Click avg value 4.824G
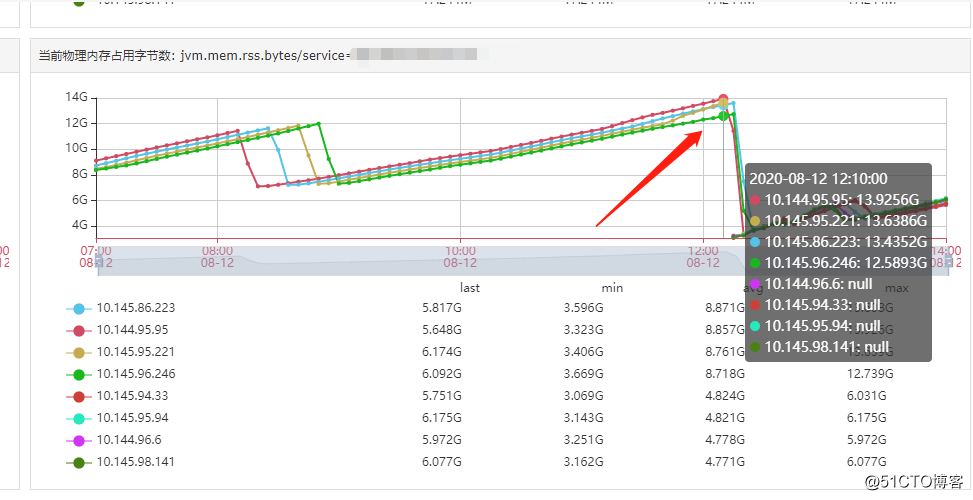The width and height of the screenshot is (973, 500). tap(725, 396)
